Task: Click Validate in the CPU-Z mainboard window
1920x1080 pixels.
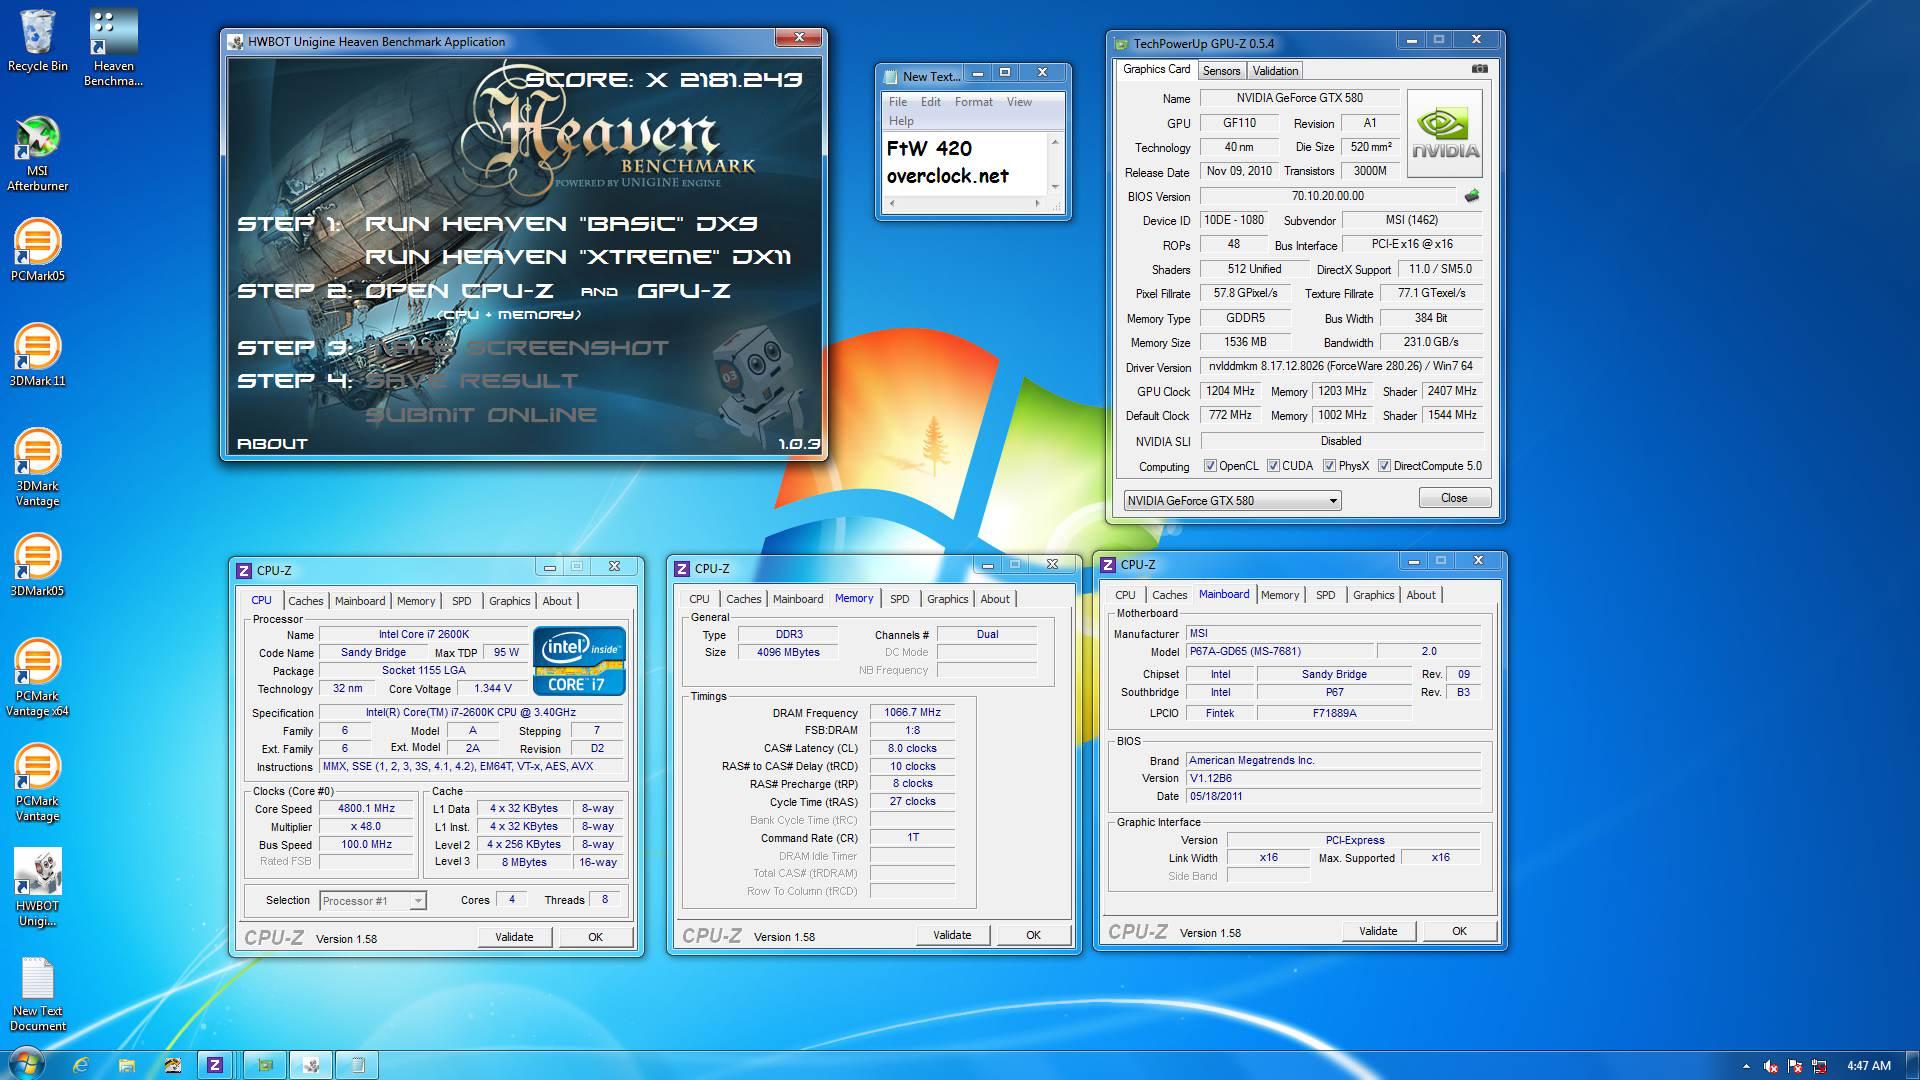Action: coord(1378,931)
